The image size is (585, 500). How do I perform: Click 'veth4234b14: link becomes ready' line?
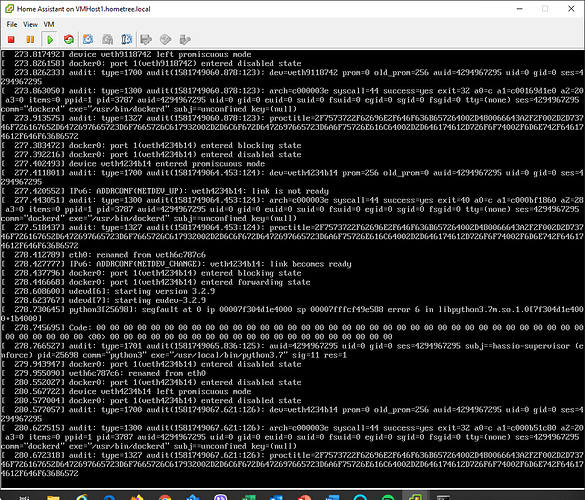(x=176, y=264)
